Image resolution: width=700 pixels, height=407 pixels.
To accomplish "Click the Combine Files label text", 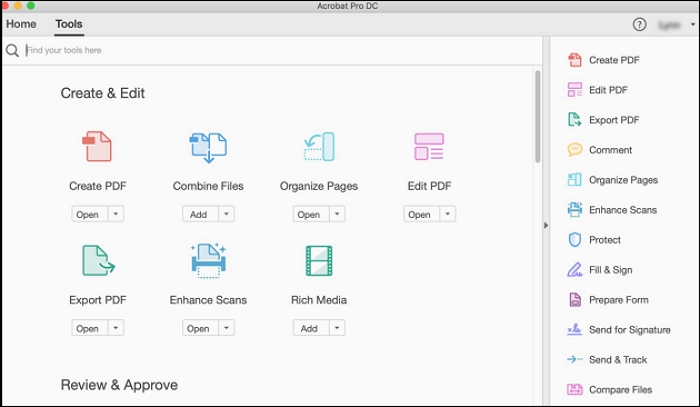I will point(208,186).
